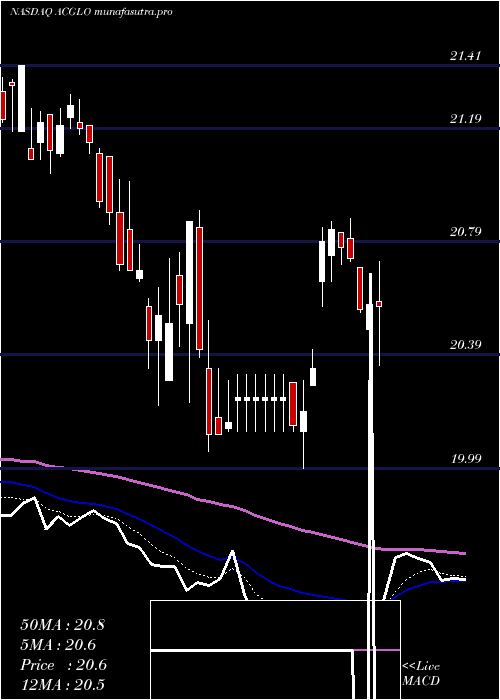Click the <<Live MACD label
This screenshot has width=500, height=700.
(421, 674)
